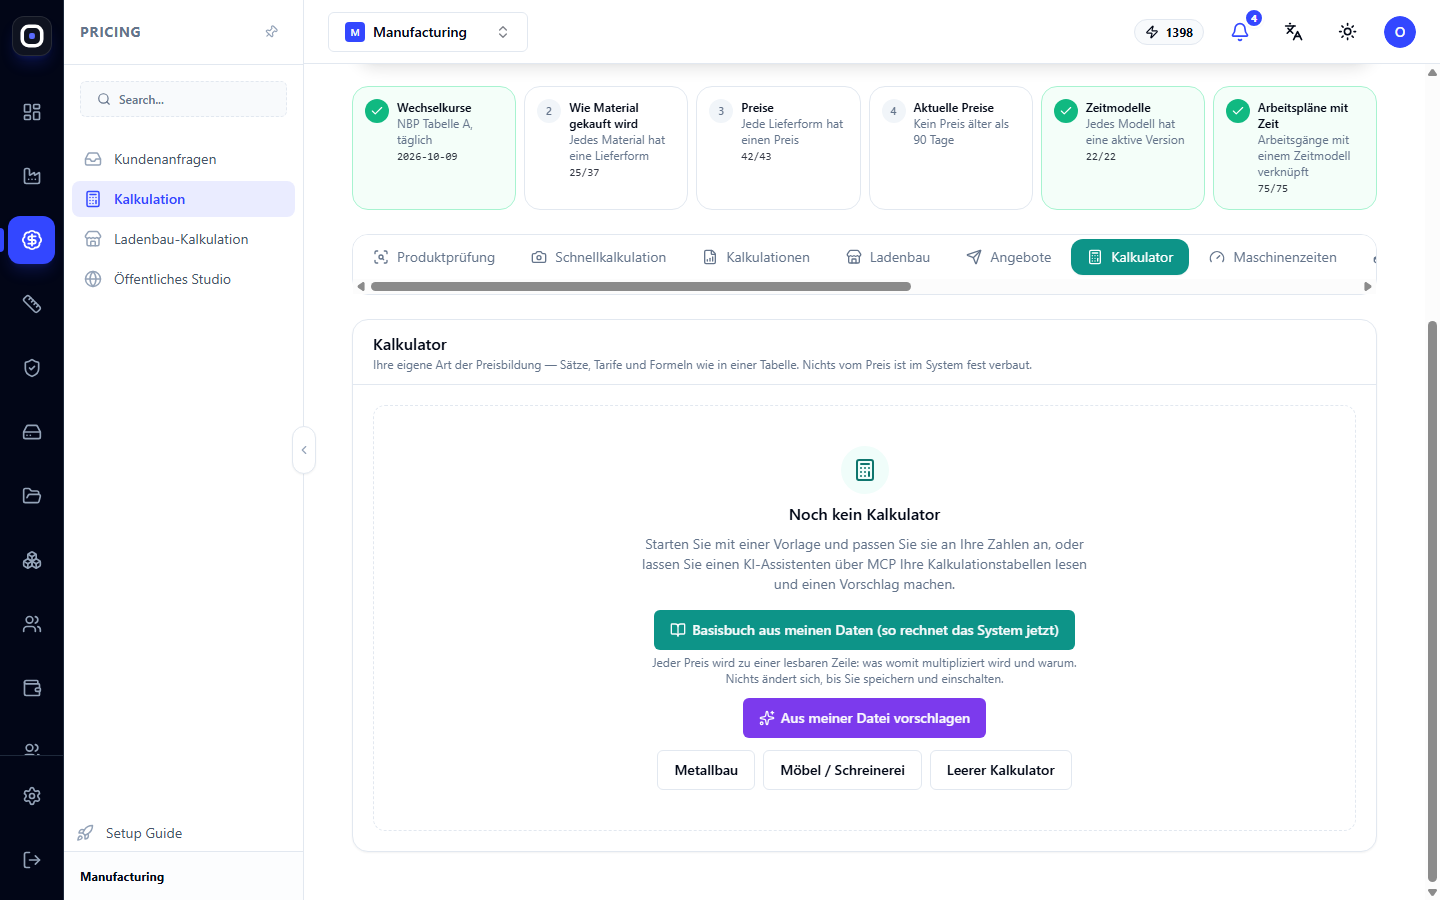Open the Ladenbau tab
Screen dimensions: 1440x900
(x=888, y=257)
